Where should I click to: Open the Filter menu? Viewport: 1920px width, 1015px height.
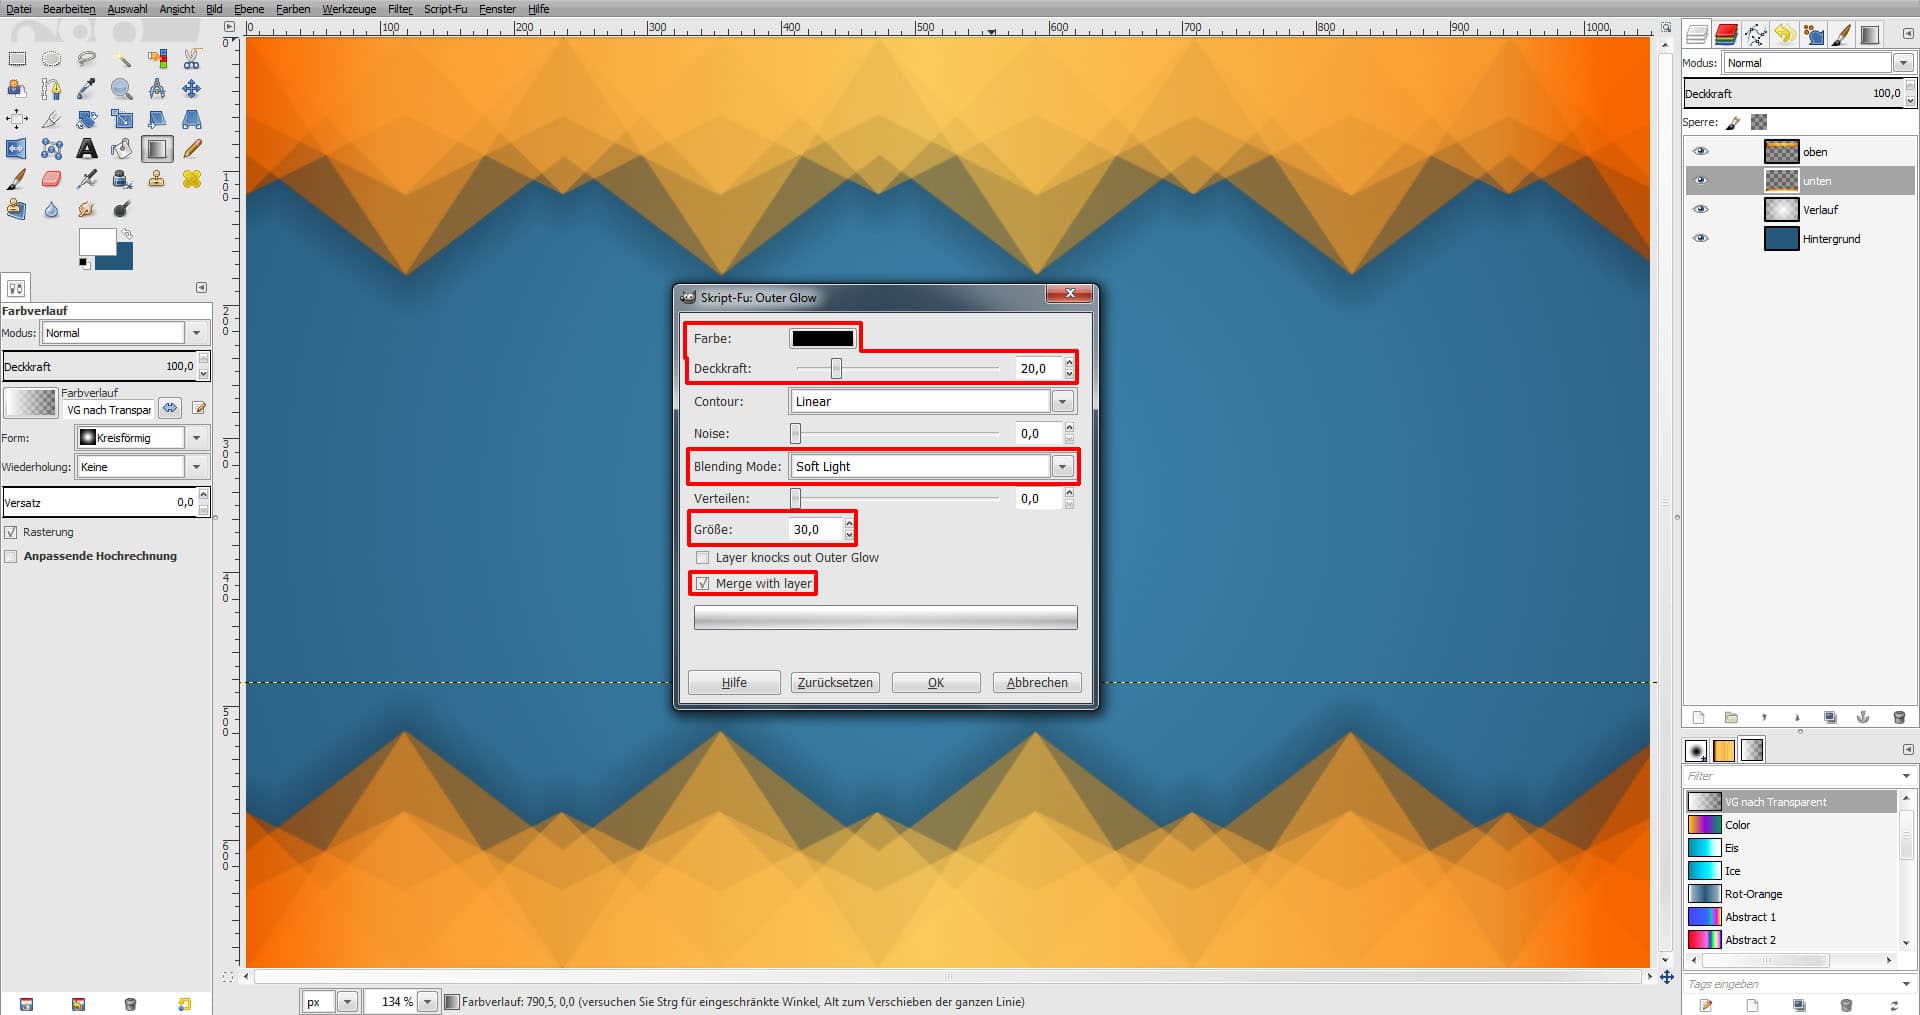398,9
